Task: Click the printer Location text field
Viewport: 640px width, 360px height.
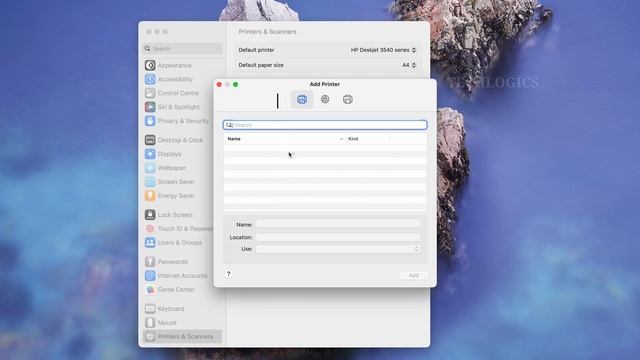Action: [338, 237]
